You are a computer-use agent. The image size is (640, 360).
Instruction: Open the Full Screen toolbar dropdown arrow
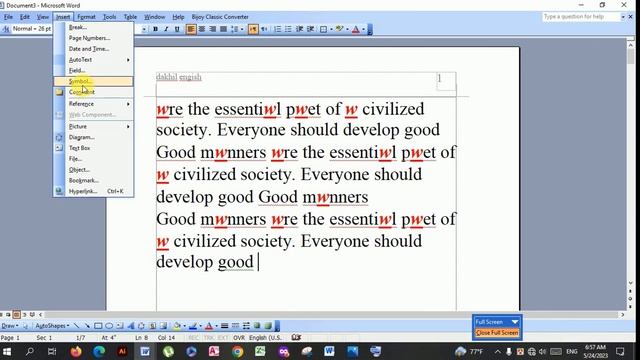tap(515, 322)
